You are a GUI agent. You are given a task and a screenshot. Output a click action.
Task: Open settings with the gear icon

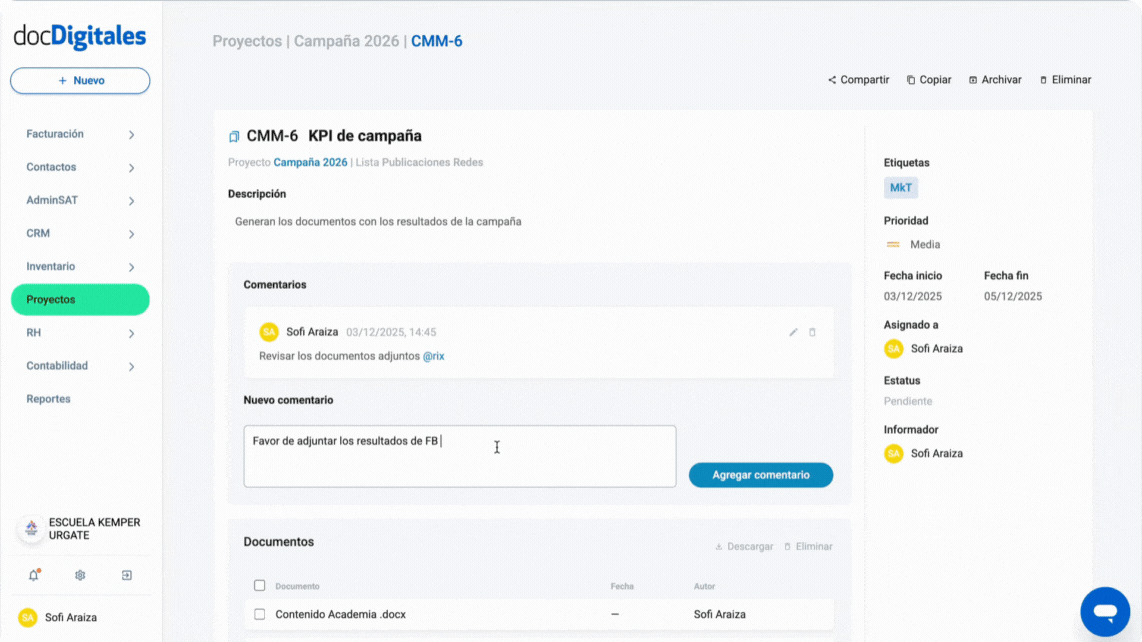79,575
